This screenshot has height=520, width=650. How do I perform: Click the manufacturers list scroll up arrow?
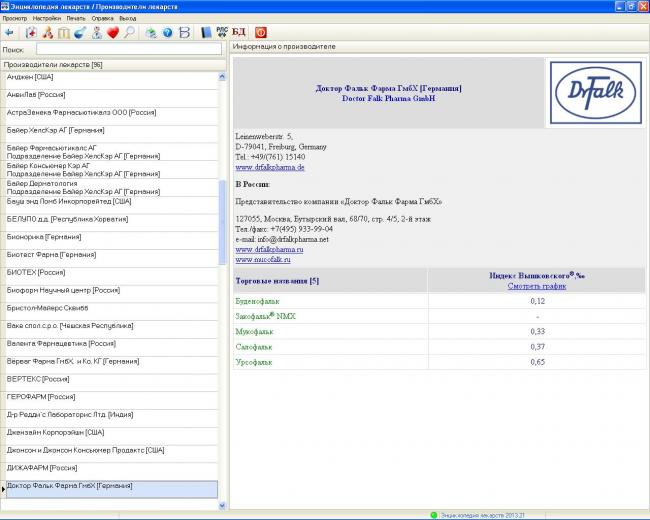pyautogui.click(x=222, y=77)
